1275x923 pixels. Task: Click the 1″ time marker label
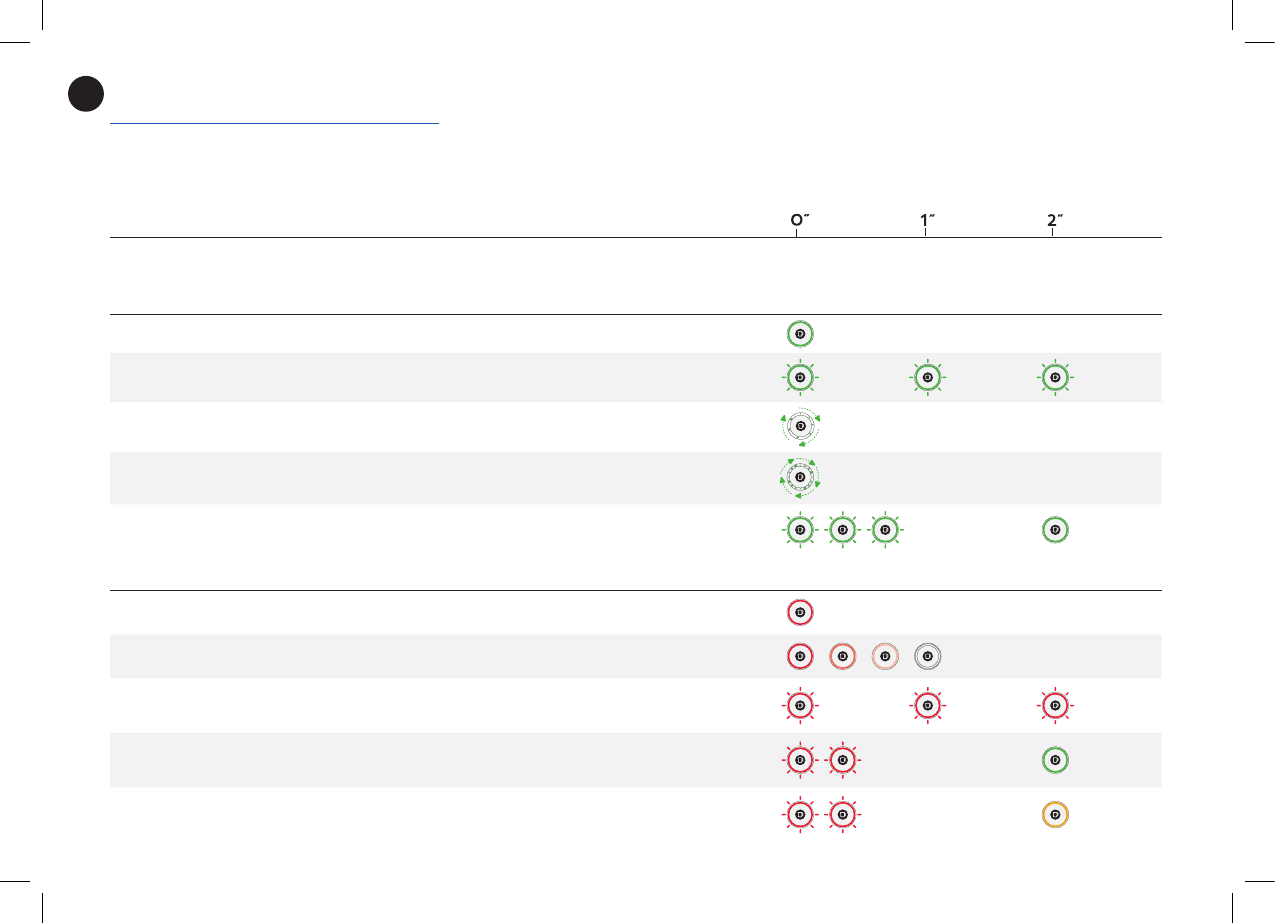click(926, 221)
